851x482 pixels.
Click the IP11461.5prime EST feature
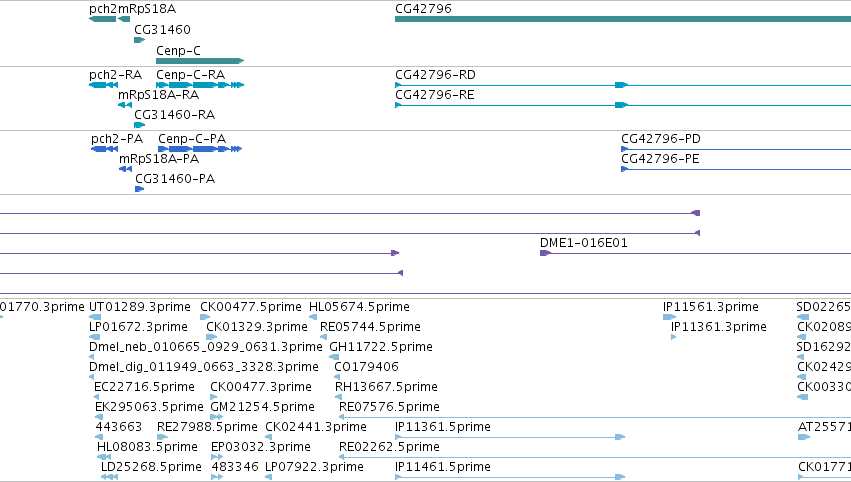510,477
